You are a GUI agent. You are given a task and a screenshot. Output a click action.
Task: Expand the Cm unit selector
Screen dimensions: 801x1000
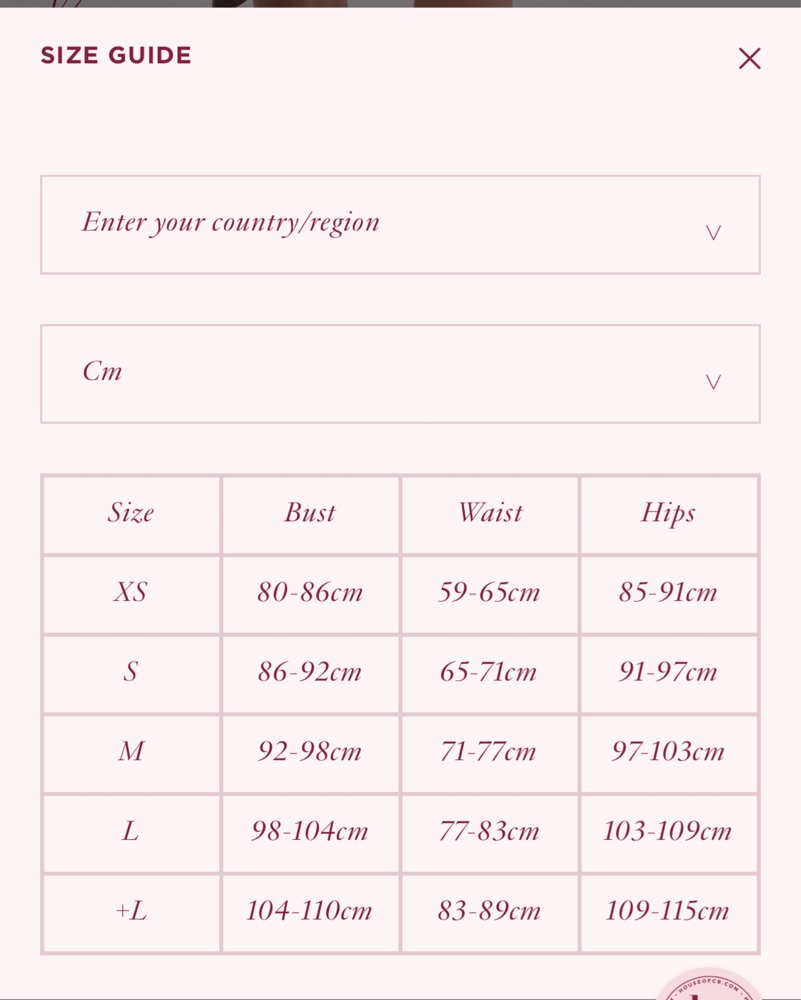(400, 374)
